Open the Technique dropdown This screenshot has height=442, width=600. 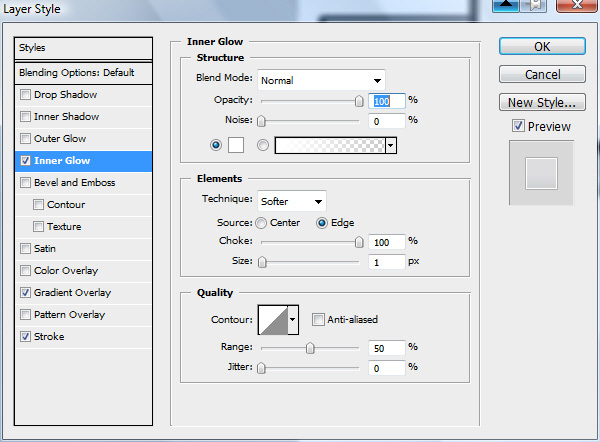(x=292, y=201)
